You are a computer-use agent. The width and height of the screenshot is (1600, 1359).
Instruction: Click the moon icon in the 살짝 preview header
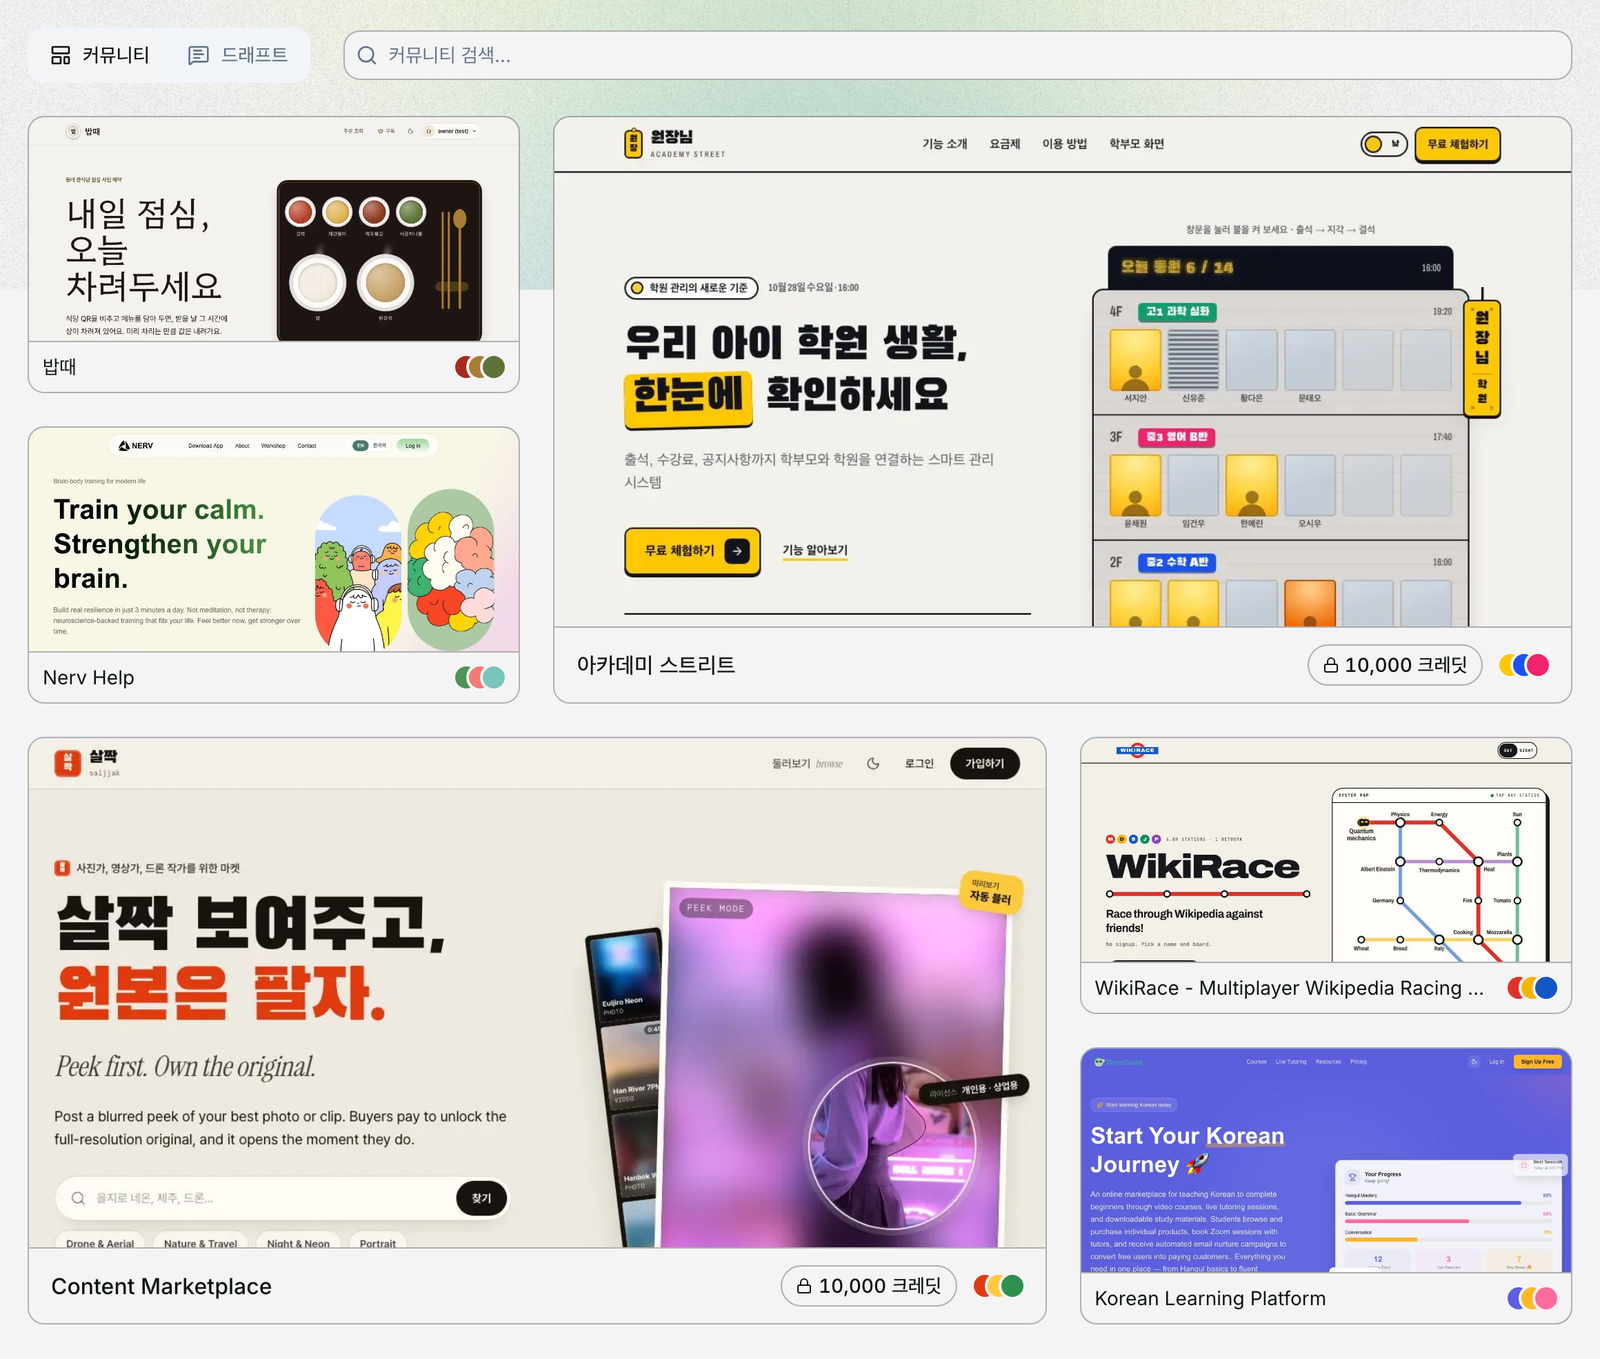tap(873, 763)
